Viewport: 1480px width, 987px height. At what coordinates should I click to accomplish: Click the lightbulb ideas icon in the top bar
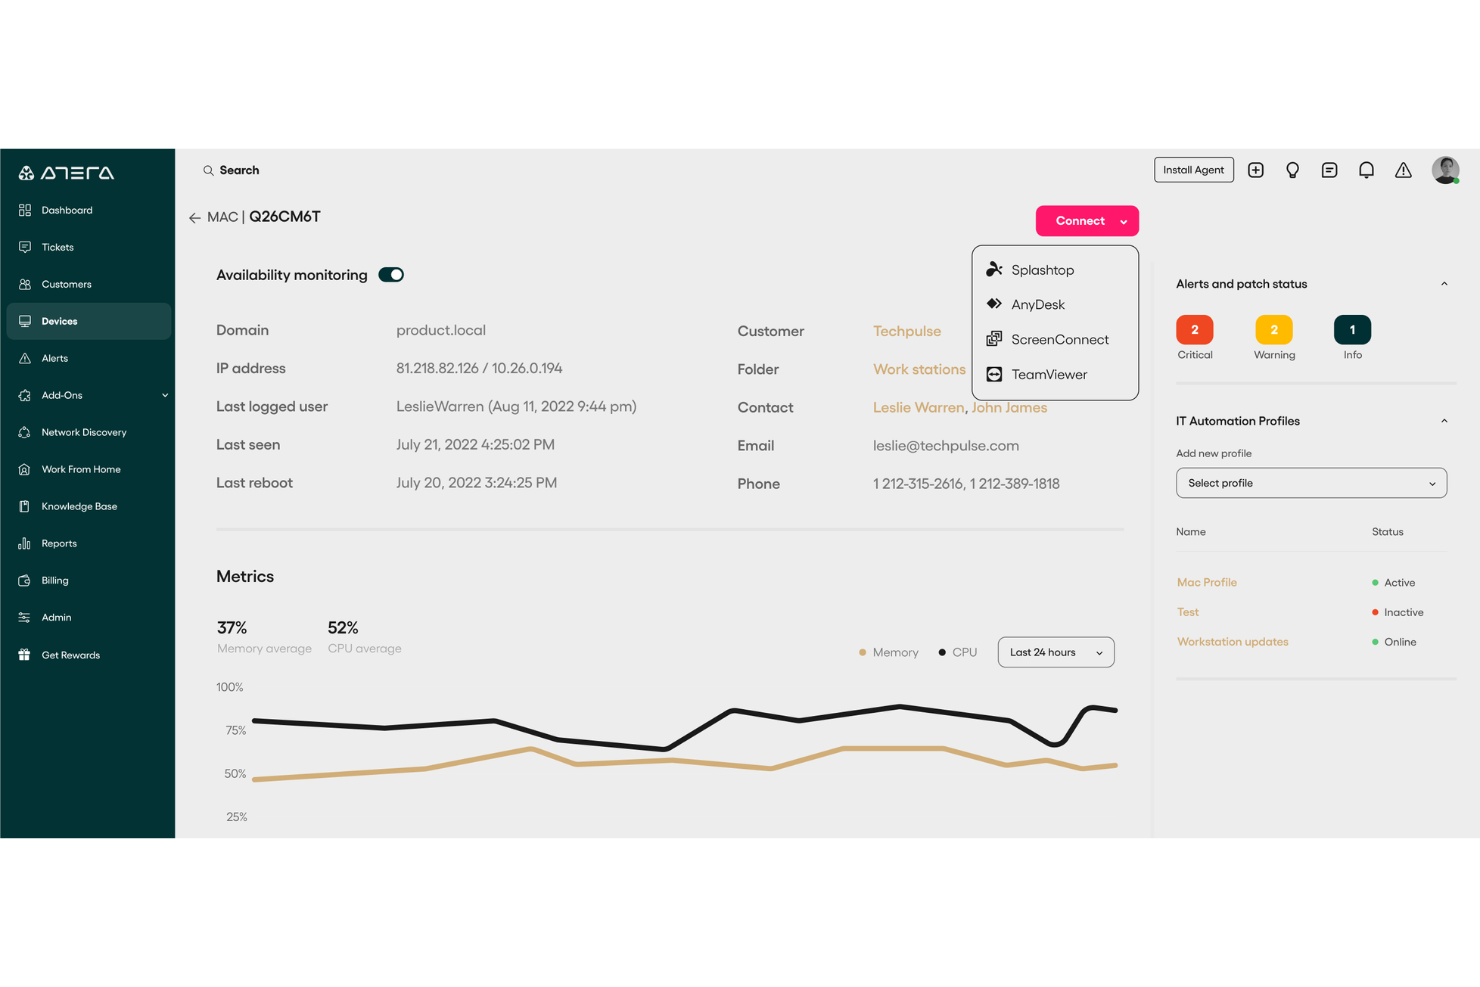(1292, 170)
